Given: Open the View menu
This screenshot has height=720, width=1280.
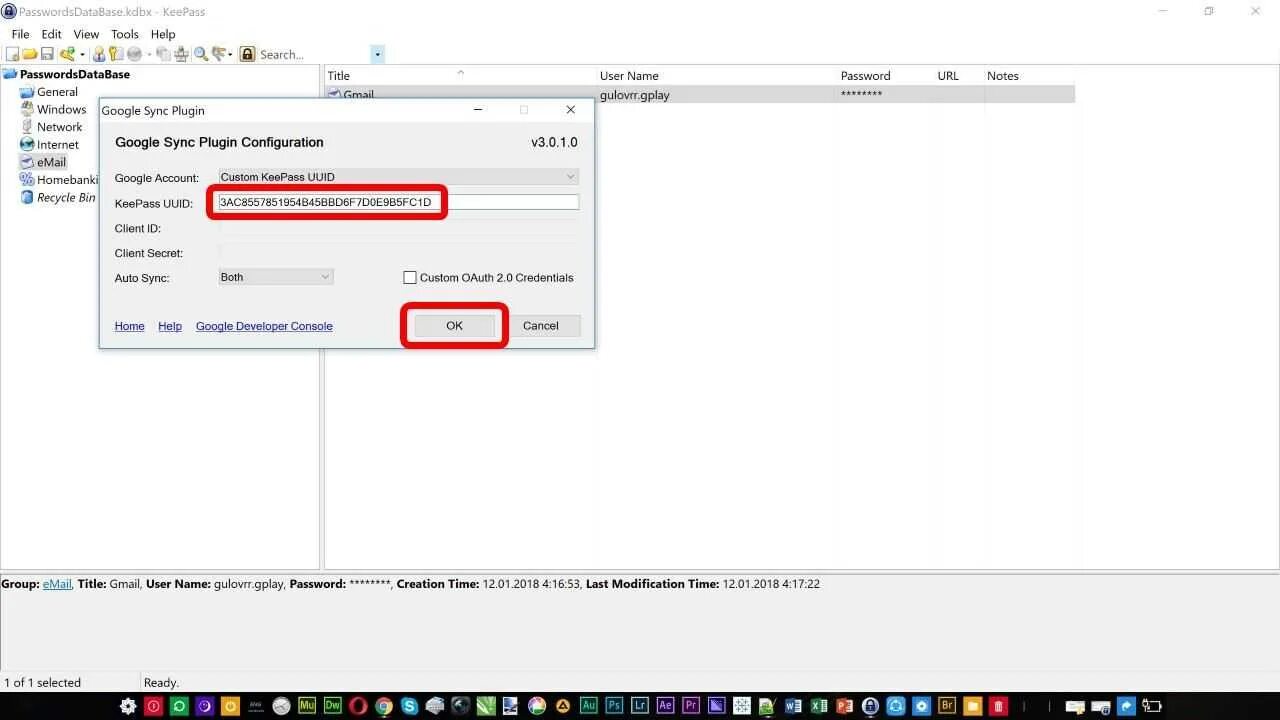Looking at the screenshot, I should pos(86,34).
